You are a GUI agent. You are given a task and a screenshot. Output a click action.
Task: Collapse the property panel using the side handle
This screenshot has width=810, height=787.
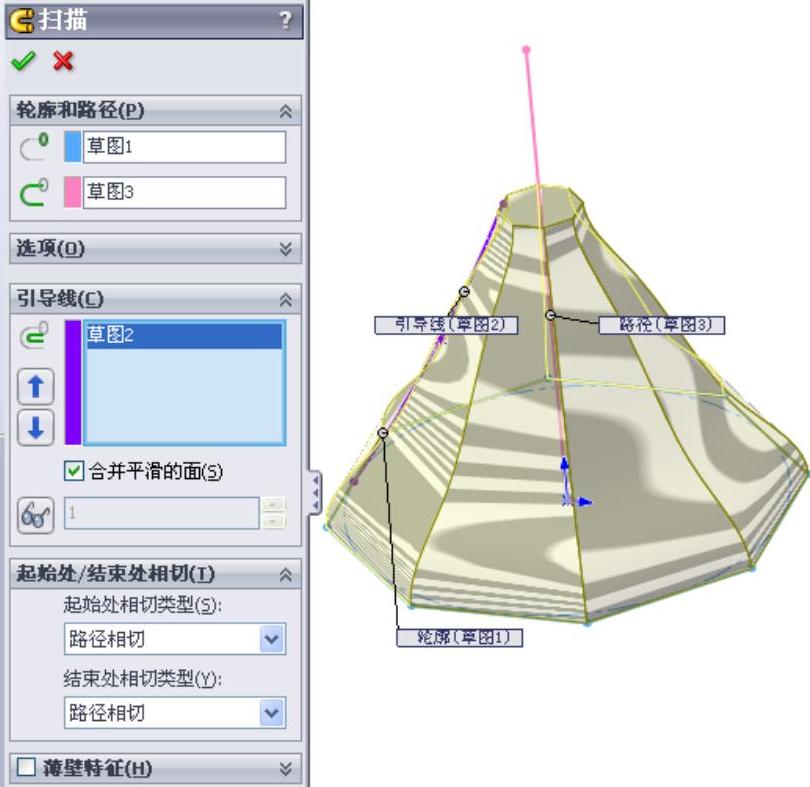[x=315, y=492]
